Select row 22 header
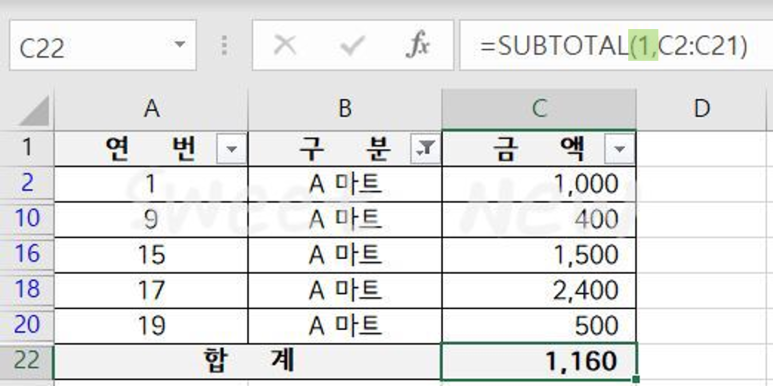Image resolution: width=773 pixels, height=386 pixels. click(x=27, y=361)
